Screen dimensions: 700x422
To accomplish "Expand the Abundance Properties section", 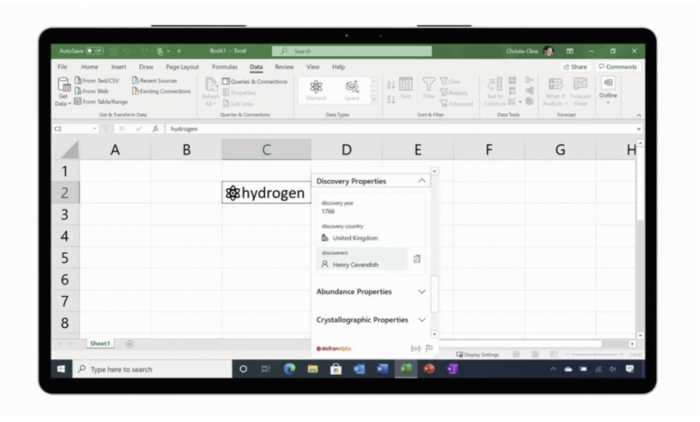I will point(421,292).
